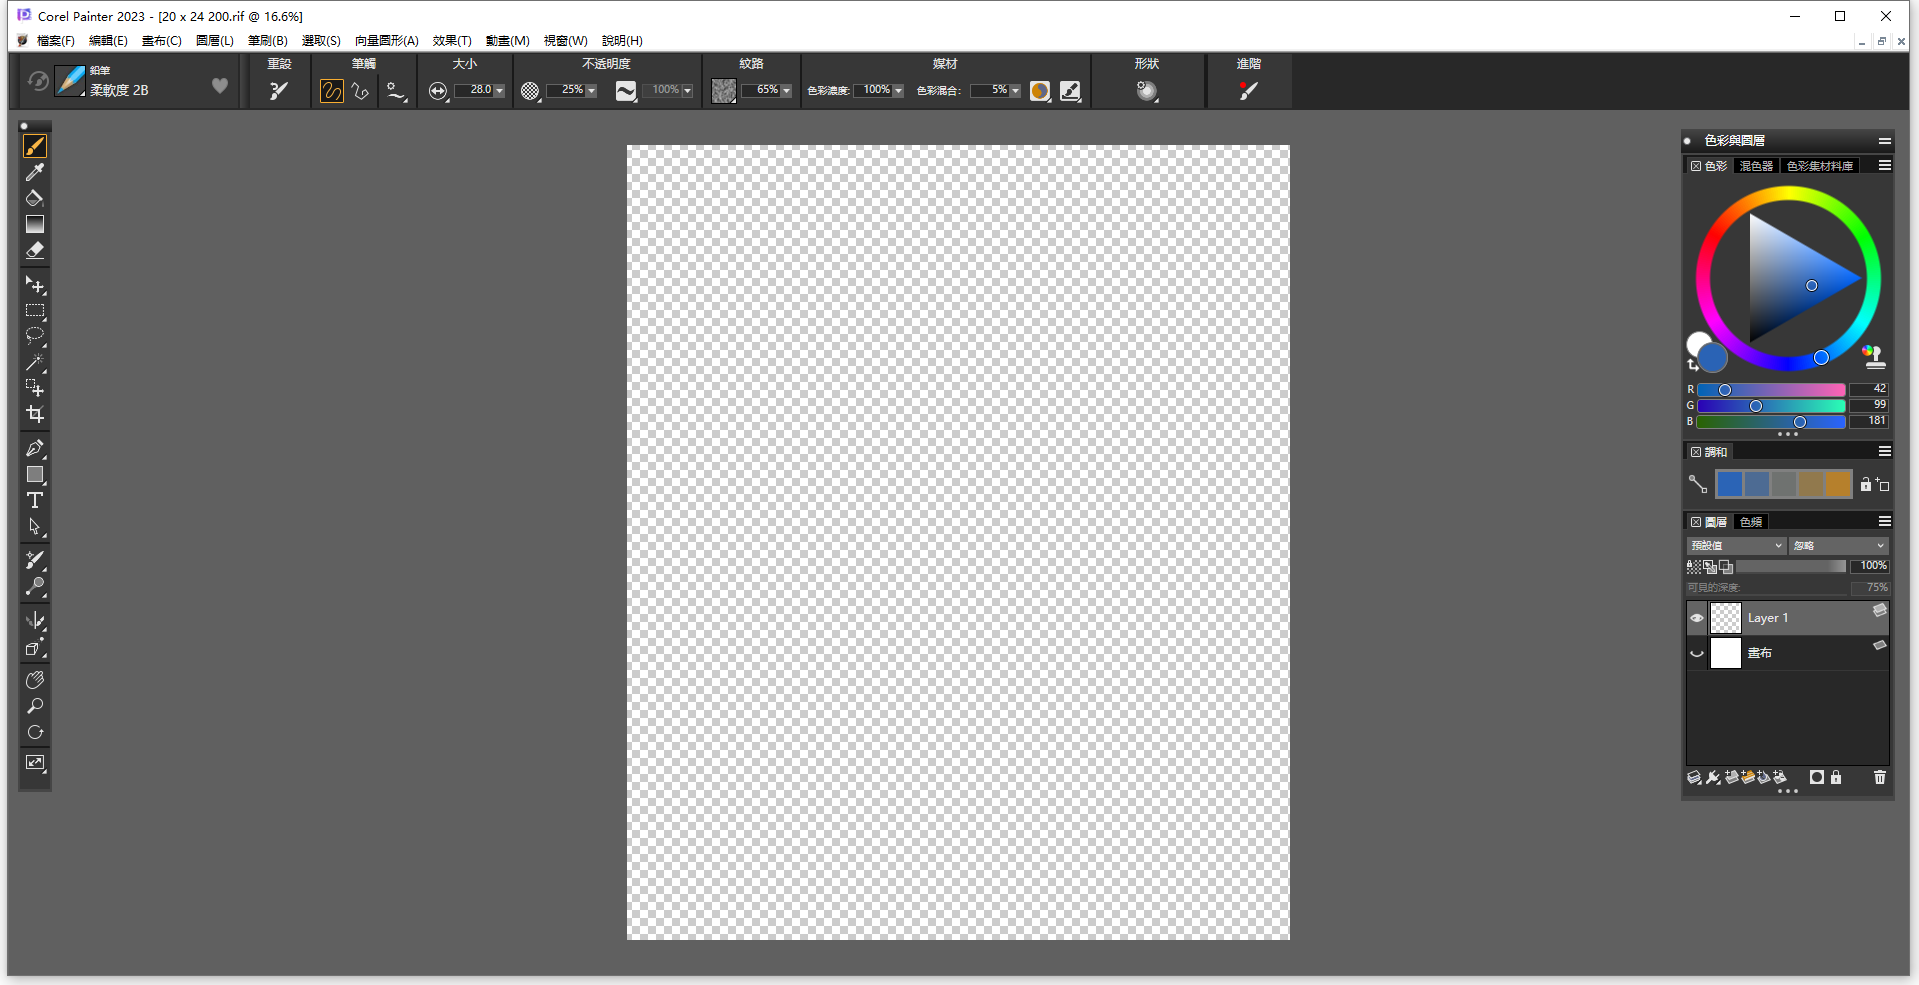Select the Perspective Guides tool
The height and width of the screenshot is (985, 1919).
[35, 647]
